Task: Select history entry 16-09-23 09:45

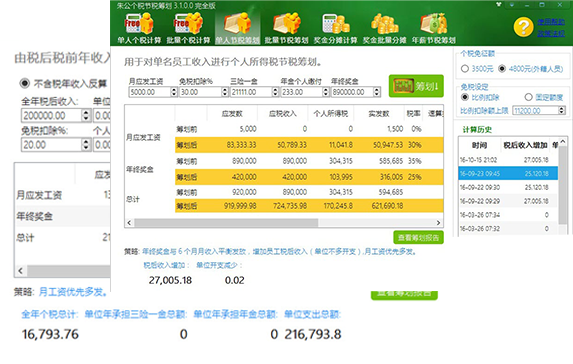Action: [508, 174]
